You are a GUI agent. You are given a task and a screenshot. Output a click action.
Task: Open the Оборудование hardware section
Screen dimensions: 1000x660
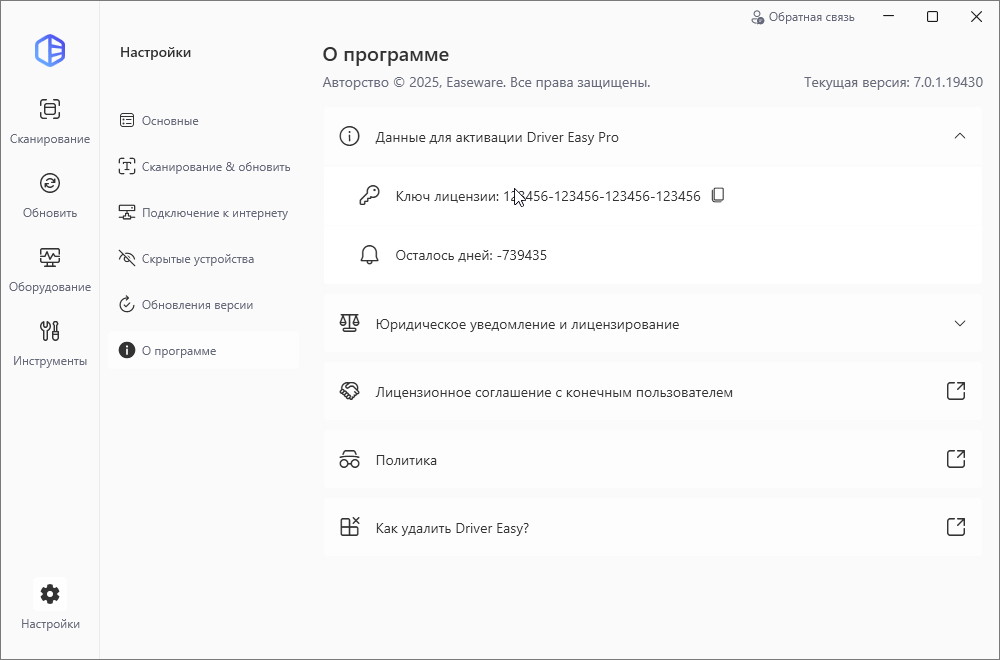point(50,269)
